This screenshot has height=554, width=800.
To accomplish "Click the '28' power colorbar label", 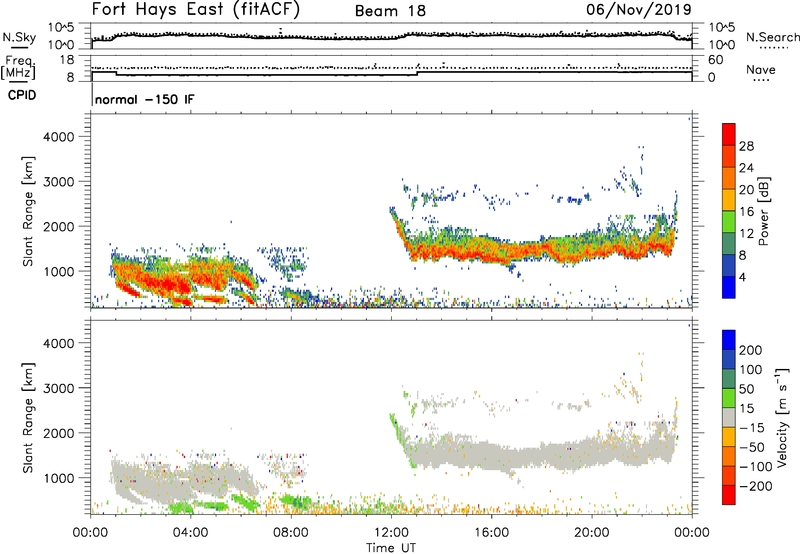I will click(x=746, y=146).
